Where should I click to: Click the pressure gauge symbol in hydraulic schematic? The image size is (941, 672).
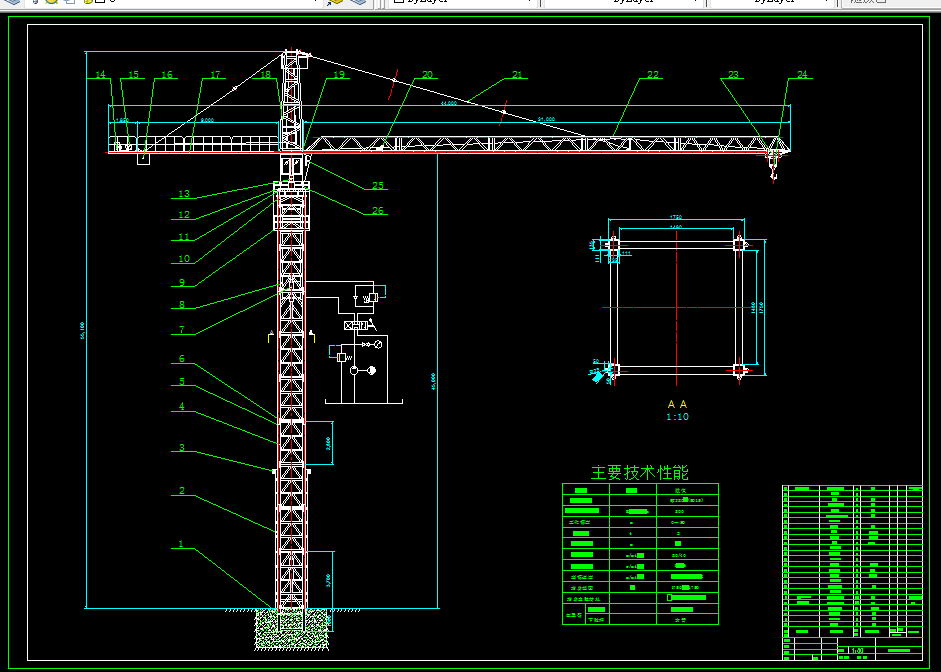pos(377,344)
